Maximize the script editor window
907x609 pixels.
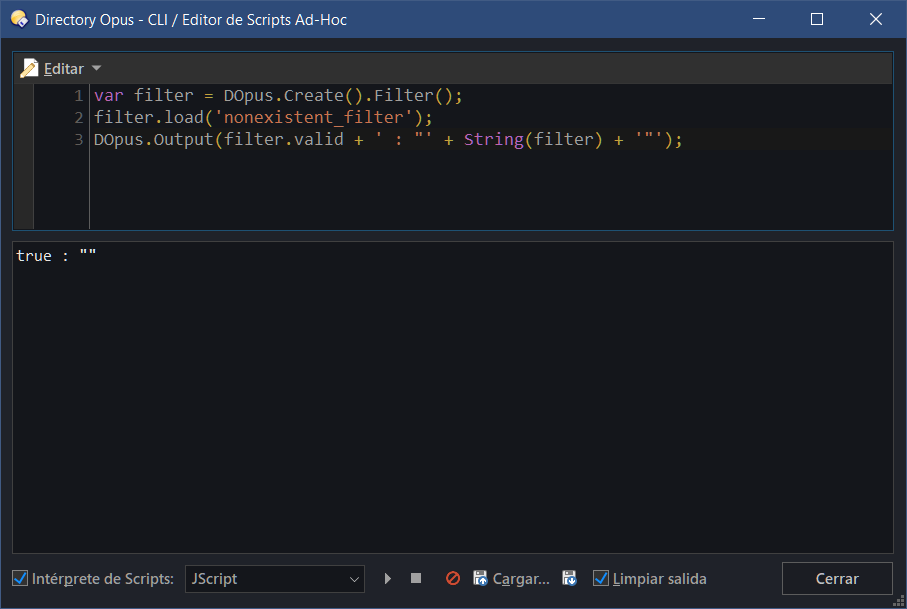coord(817,19)
